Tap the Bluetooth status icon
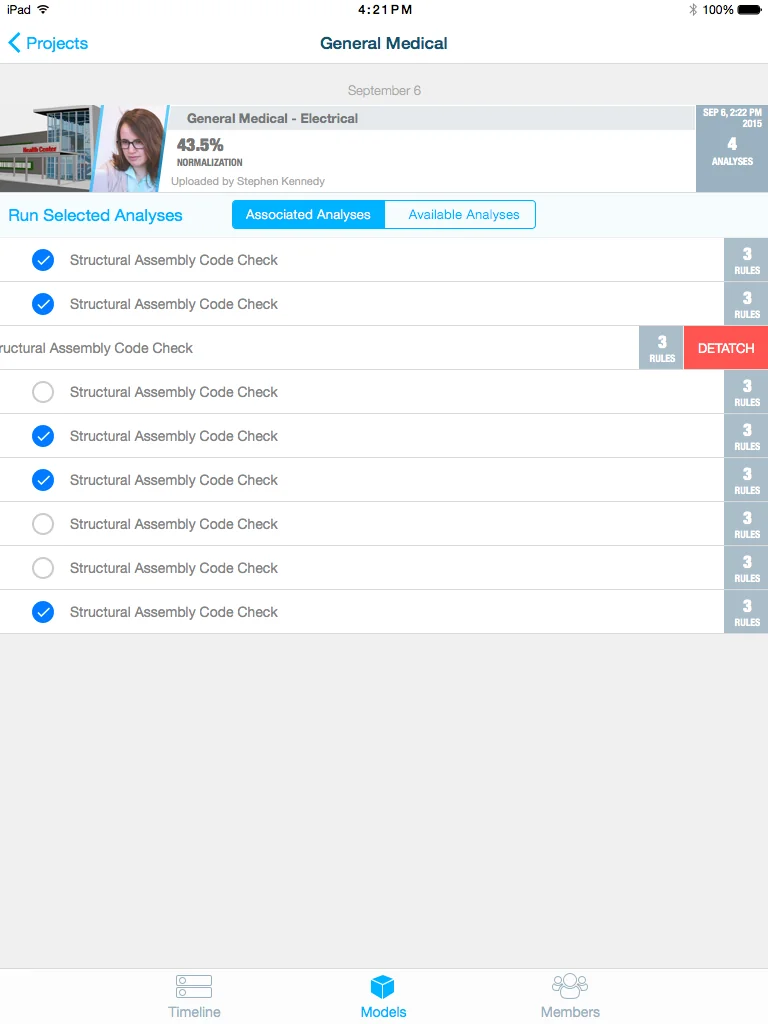The image size is (768, 1024). (693, 9)
